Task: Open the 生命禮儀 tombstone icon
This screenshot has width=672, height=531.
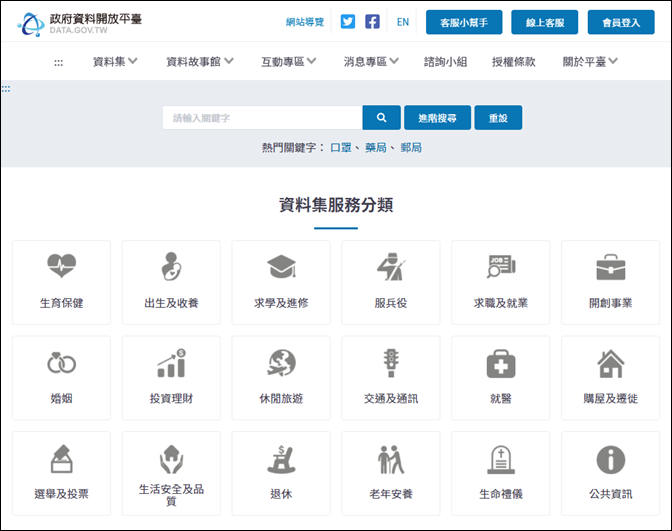Action: (501, 459)
